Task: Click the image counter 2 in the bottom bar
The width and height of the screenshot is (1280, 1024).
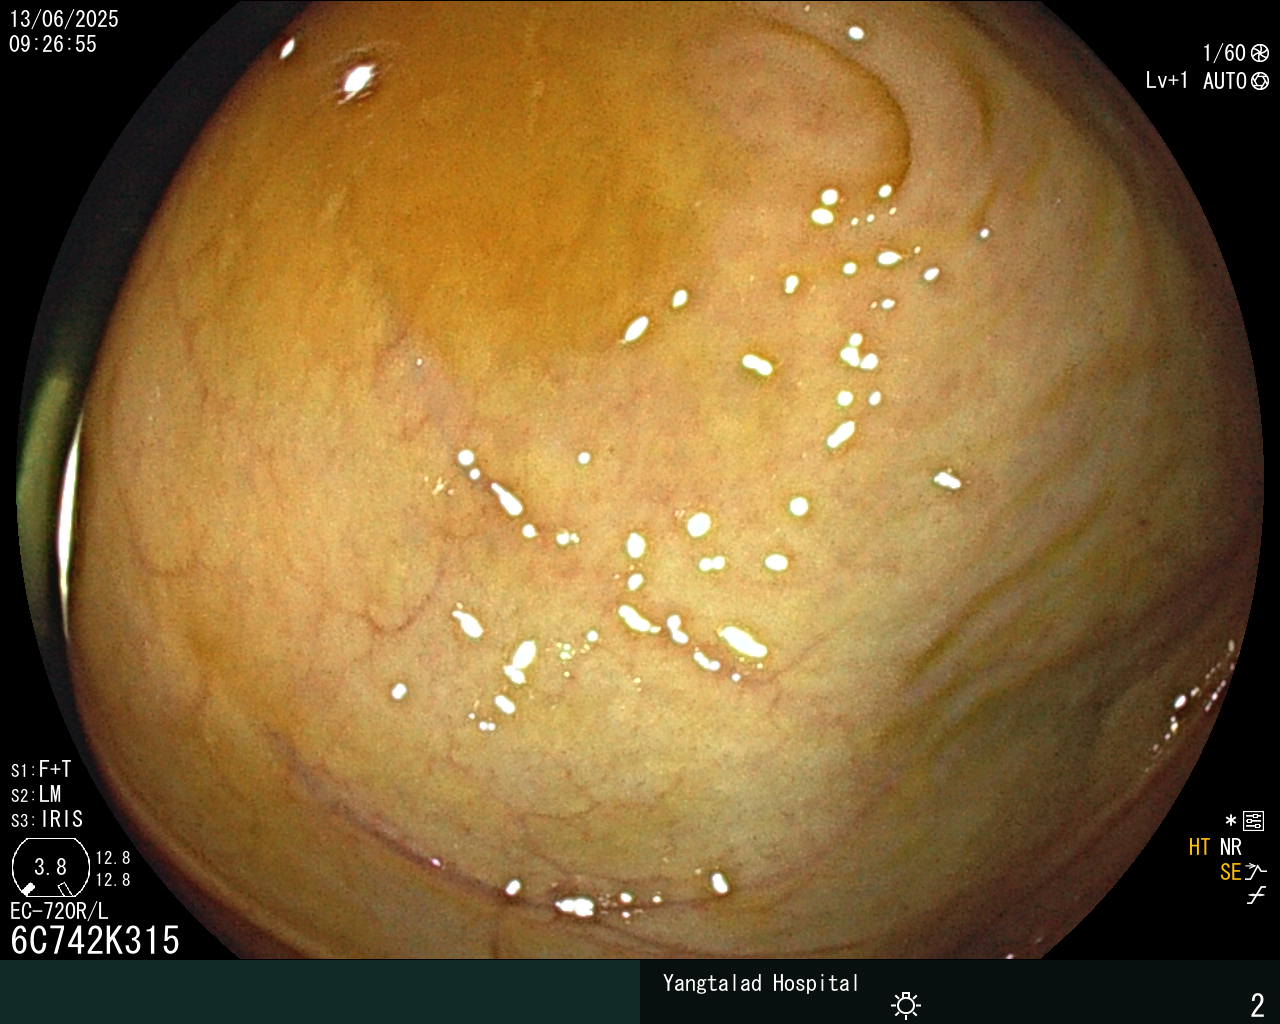Action: [x=1258, y=1005]
